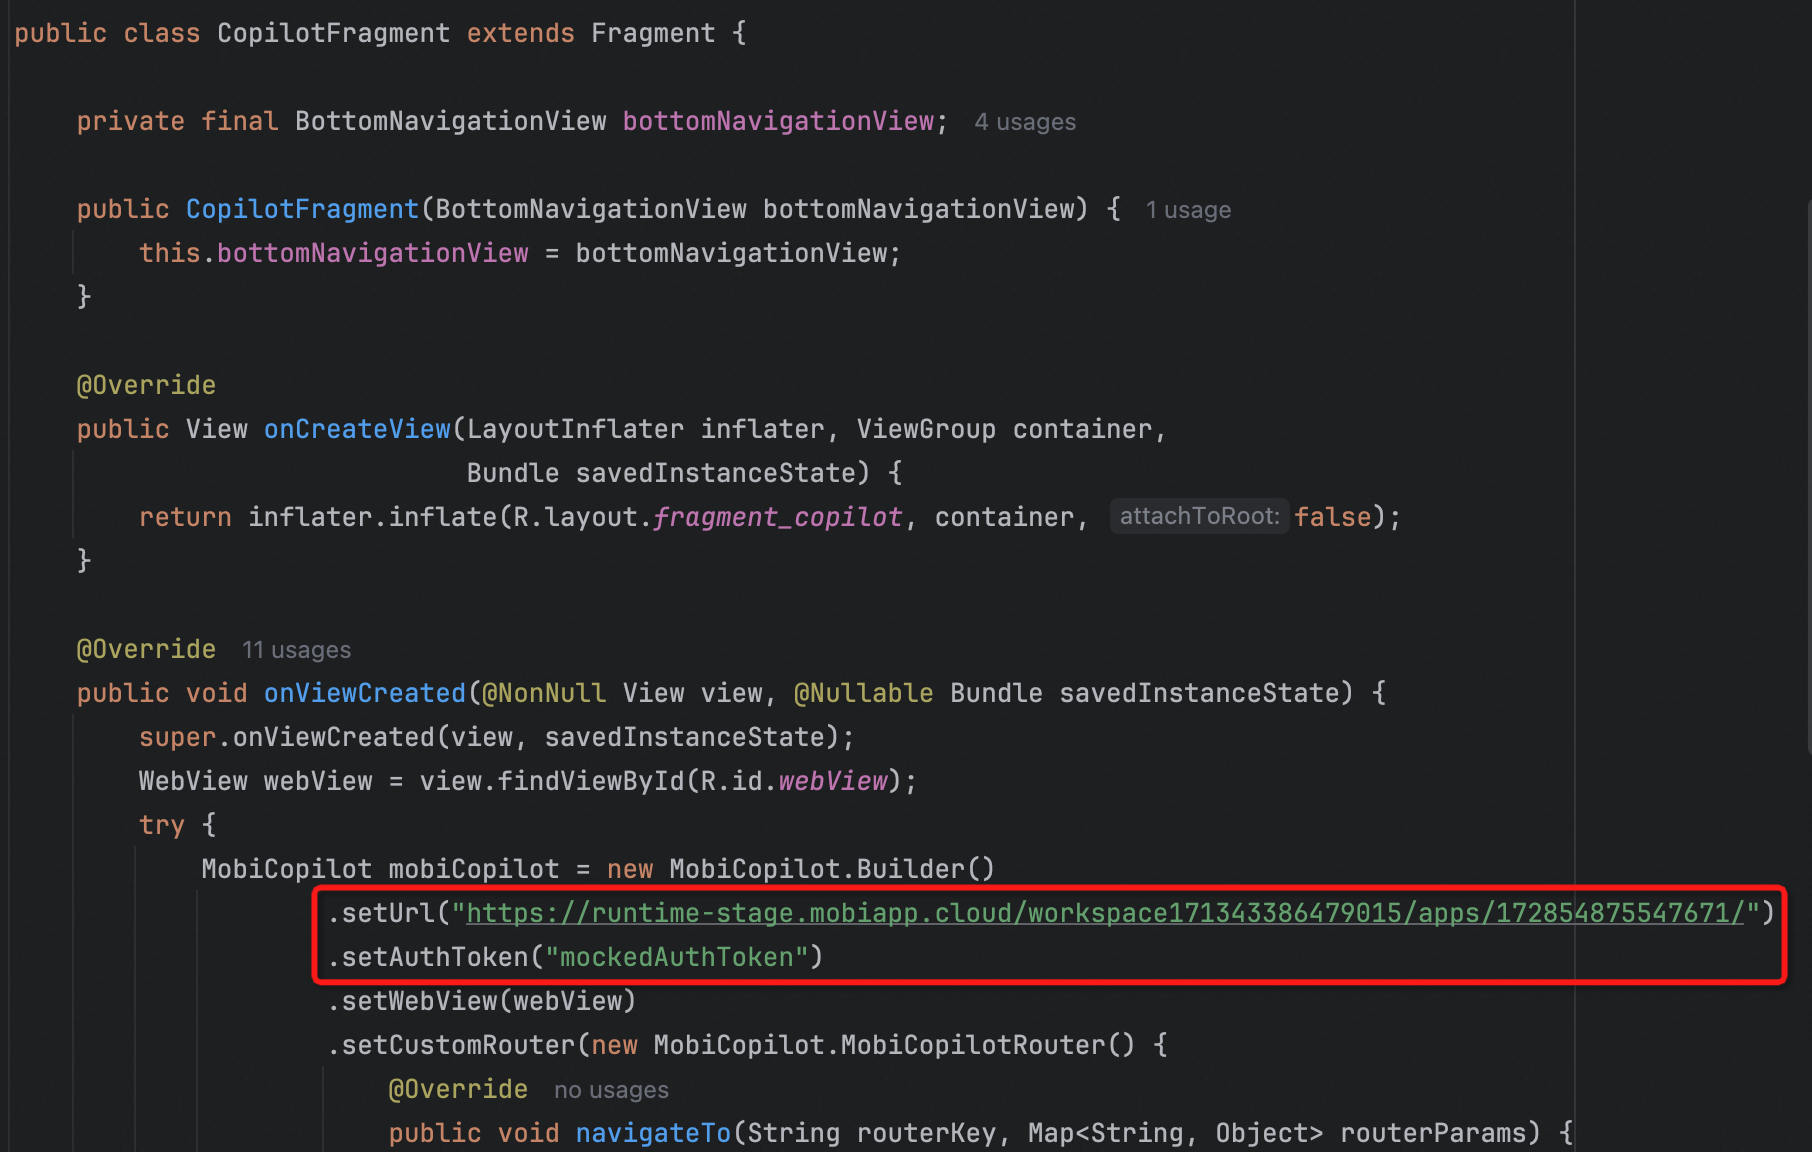The height and width of the screenshot is (1152, 1812).
Task: Click the try keyword
Action: (162, 825)
